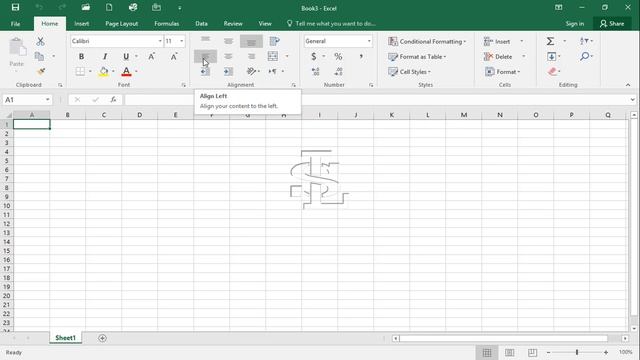Switch to the Review tab
640x360 pixels.
(x=233, y=24)
